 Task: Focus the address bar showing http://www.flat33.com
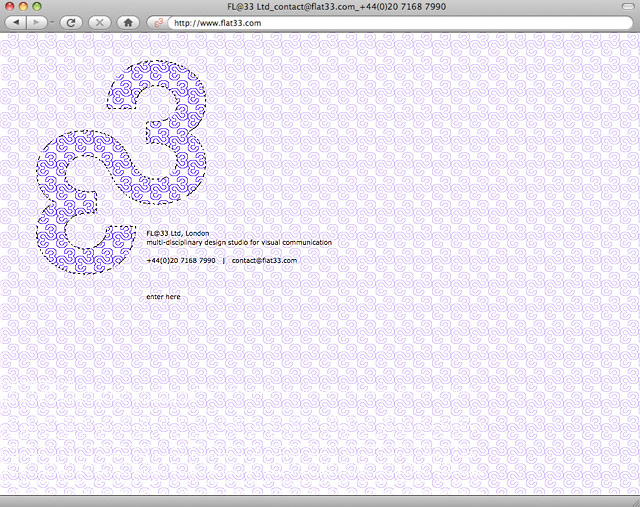click(x=400, y=23)
